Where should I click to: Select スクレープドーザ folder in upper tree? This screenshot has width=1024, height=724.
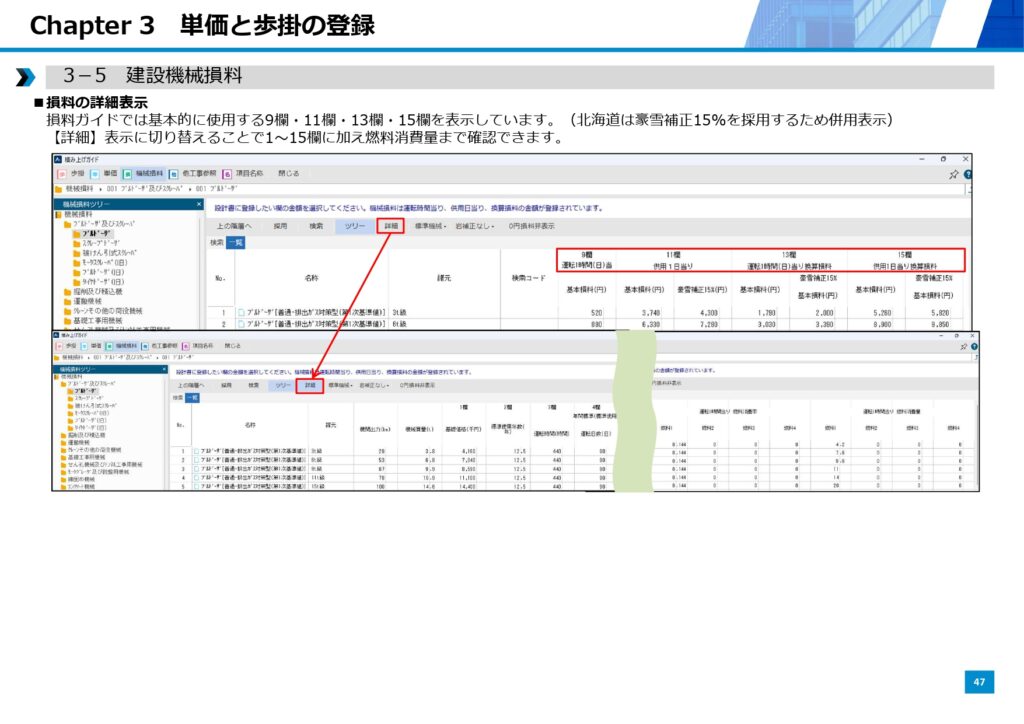100,242
